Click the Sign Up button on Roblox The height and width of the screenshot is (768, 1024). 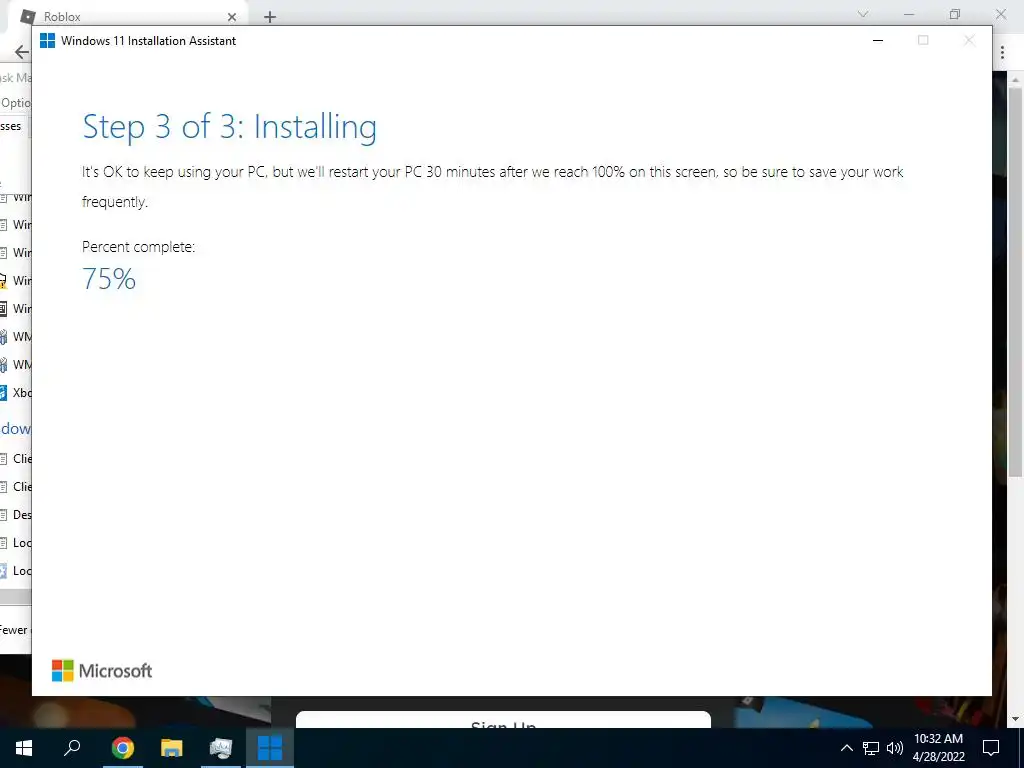503,720
